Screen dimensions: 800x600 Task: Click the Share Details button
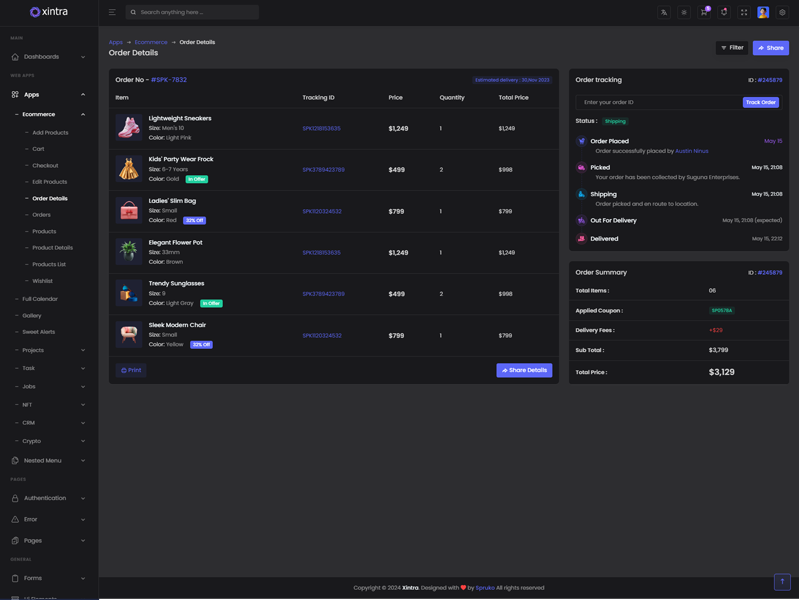524,370
